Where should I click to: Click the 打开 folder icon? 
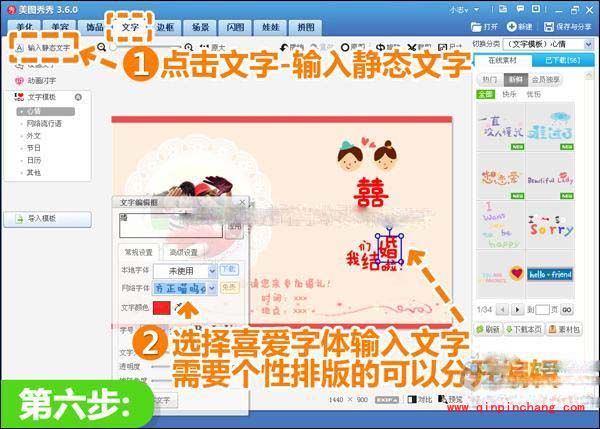tap(476, 27)
